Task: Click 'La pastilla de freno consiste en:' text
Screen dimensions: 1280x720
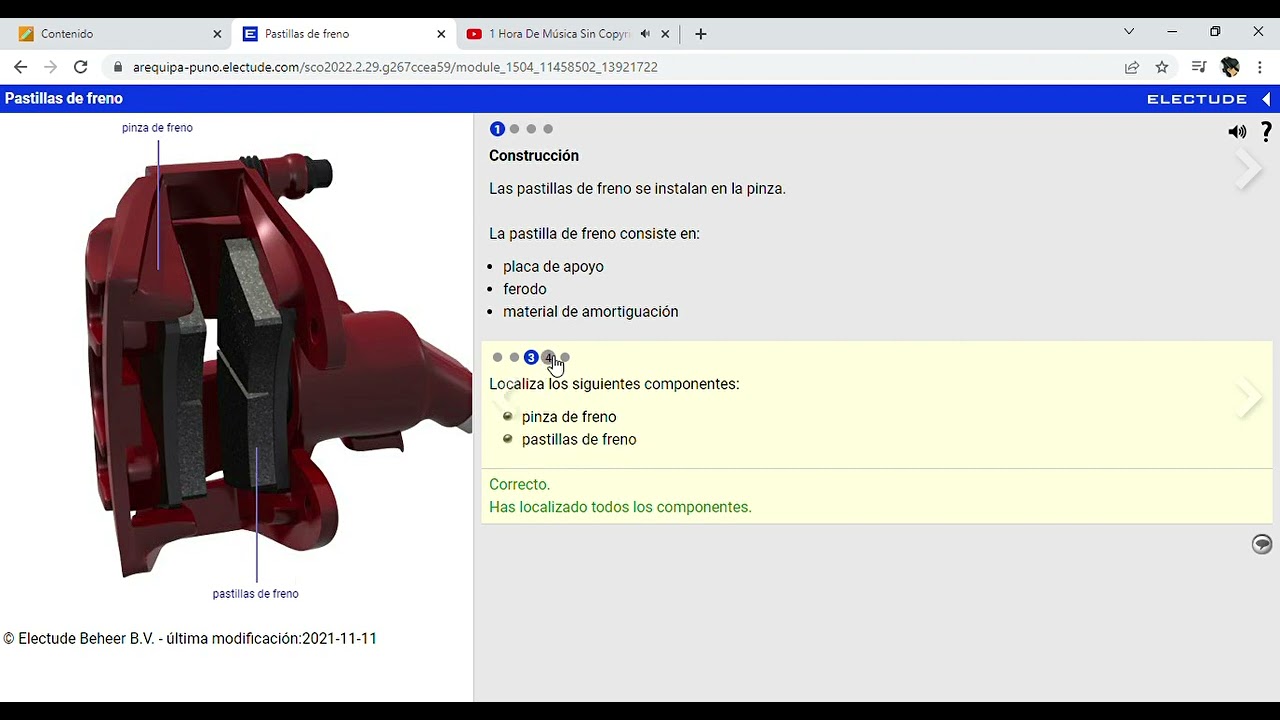Action: pyautogui.click(x=594, y=234)
